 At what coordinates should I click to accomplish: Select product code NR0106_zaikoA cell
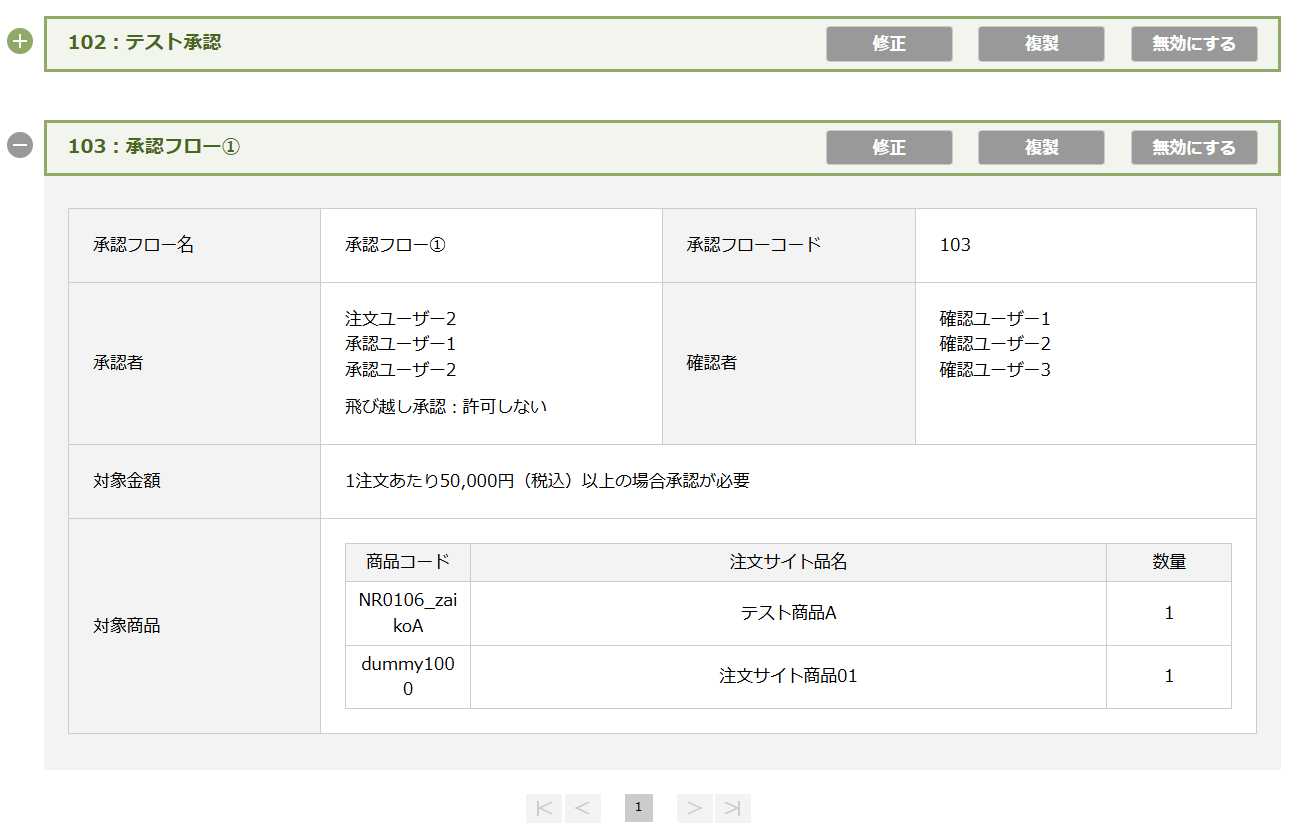(407, 613)
